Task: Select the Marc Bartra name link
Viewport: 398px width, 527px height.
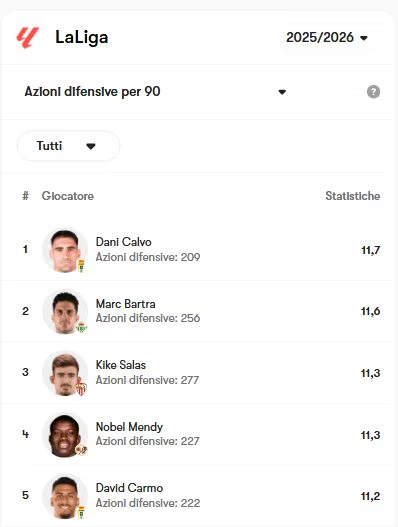Action: (125, 304)
